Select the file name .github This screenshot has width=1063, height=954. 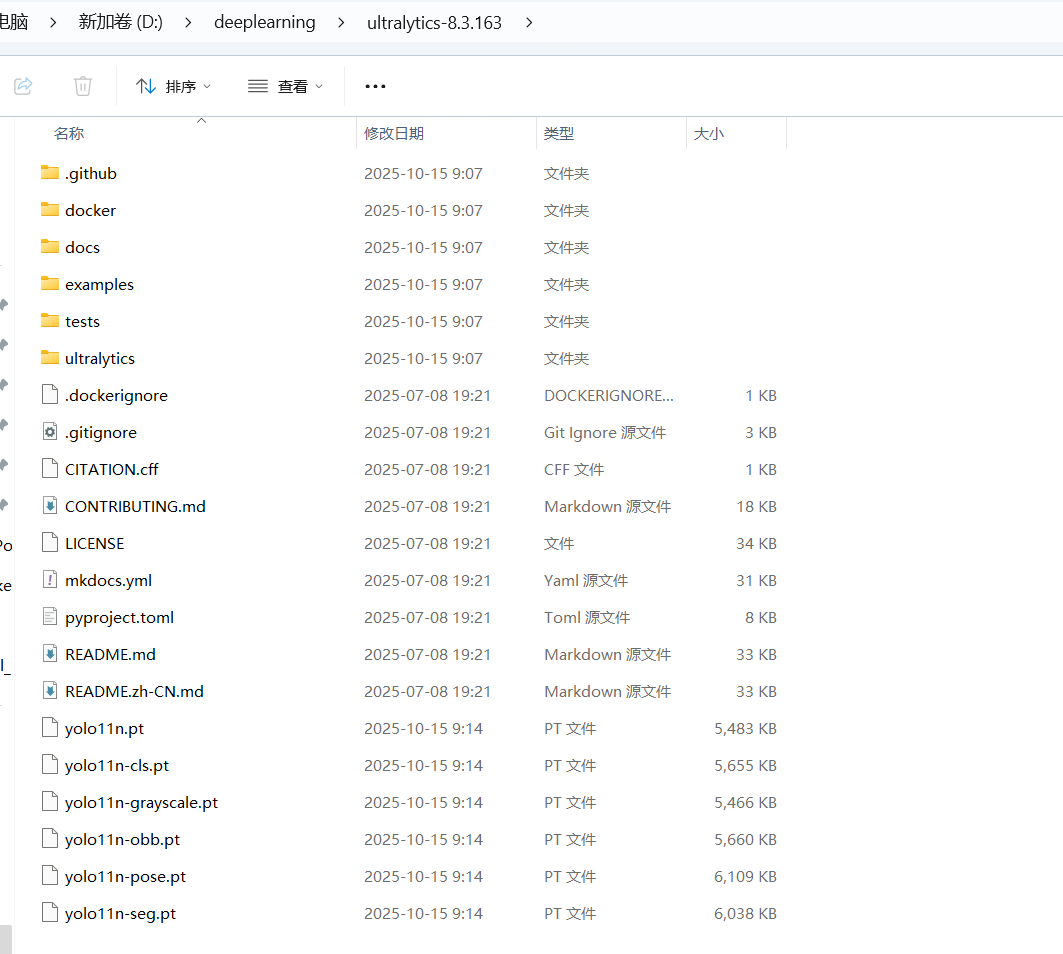[91, 174]
